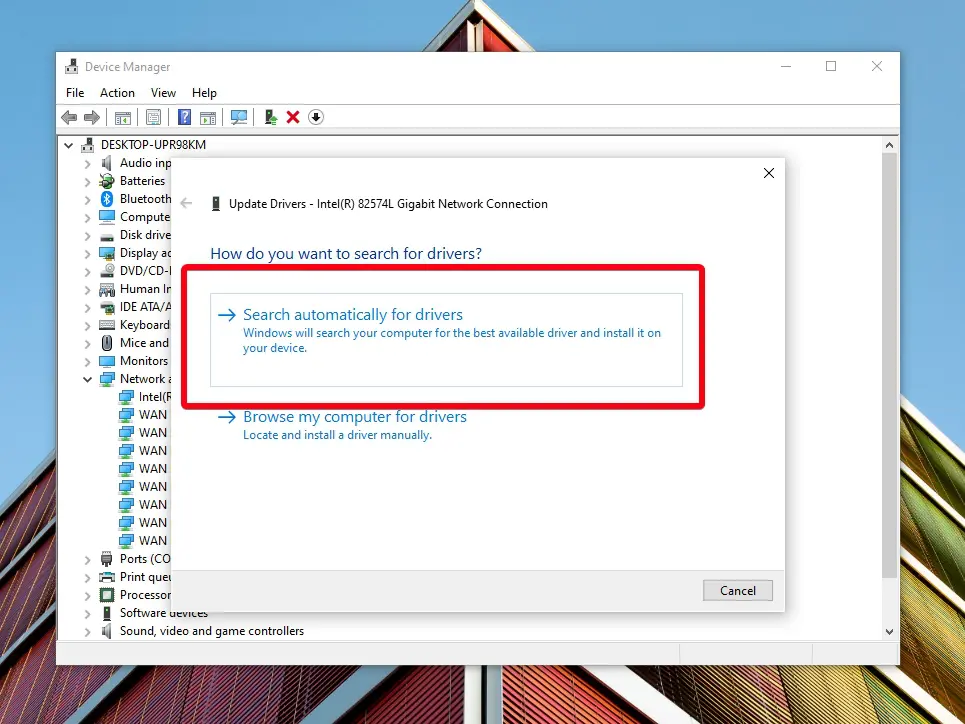
Task: Select the Processors tree row
Action: point(135,595)
